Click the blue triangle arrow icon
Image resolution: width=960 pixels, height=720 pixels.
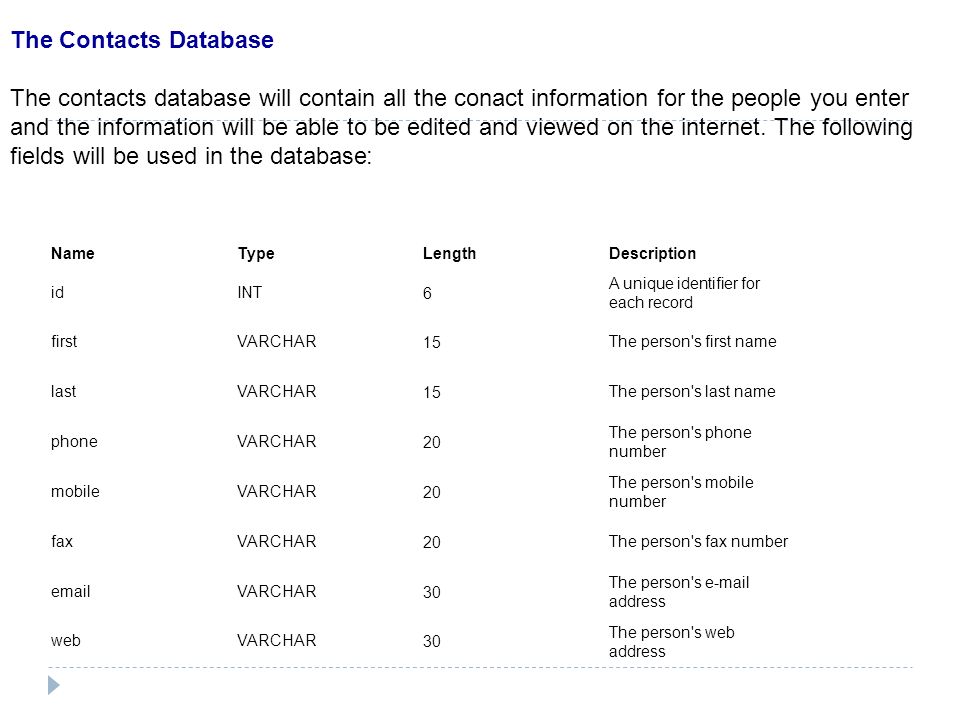point(54,685)
